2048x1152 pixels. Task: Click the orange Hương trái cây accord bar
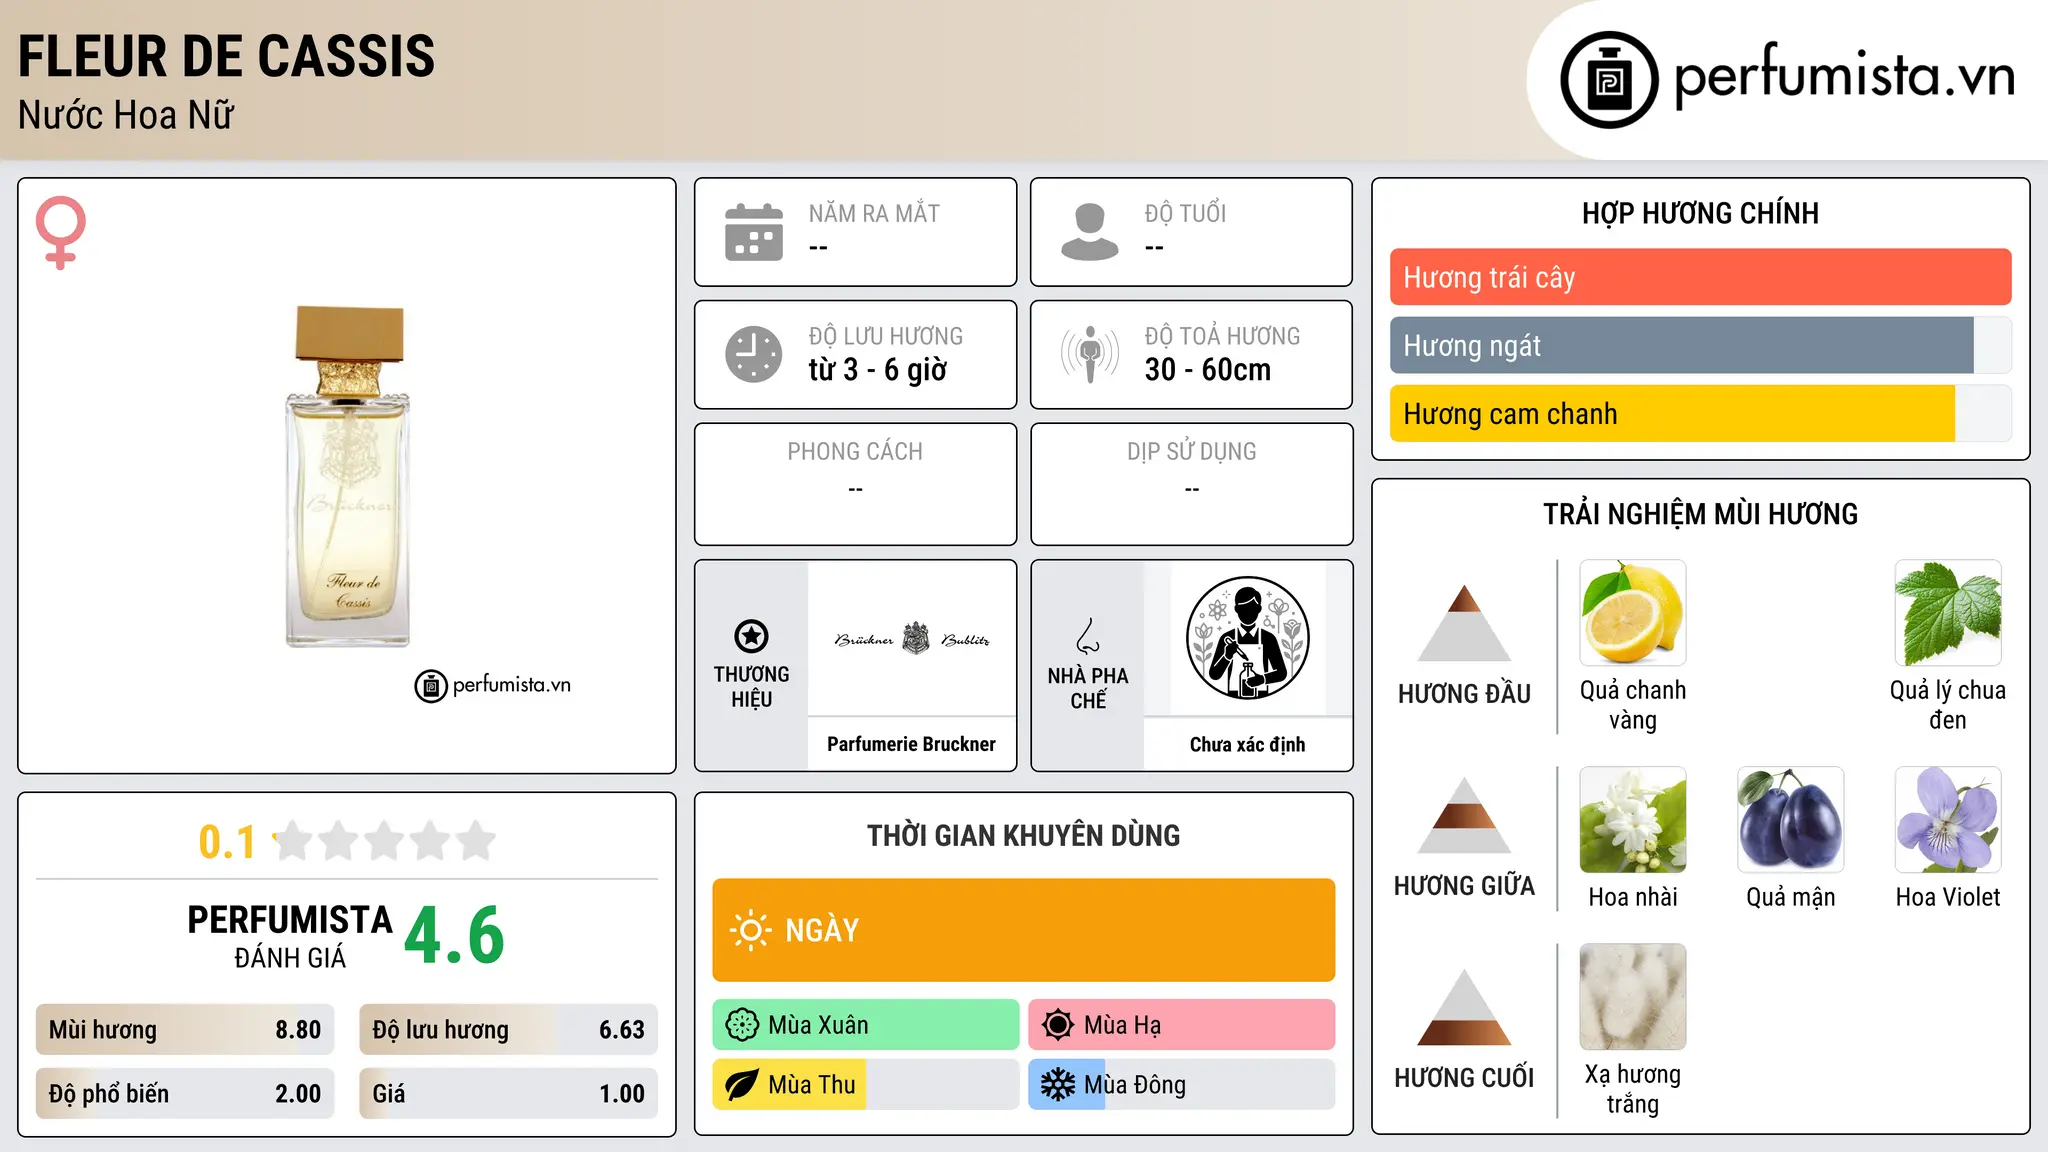tap(1700, 277)
